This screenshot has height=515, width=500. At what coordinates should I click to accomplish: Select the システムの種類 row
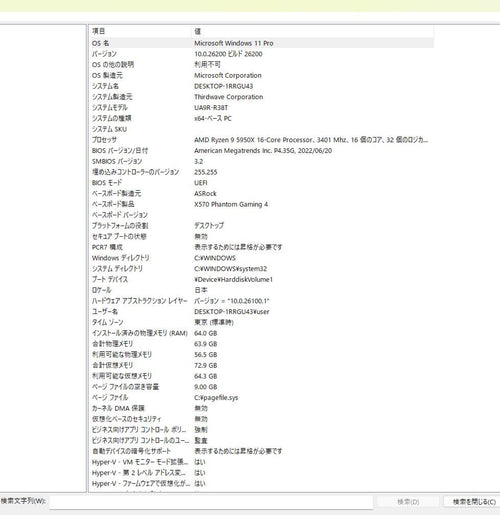pos(261,118)
